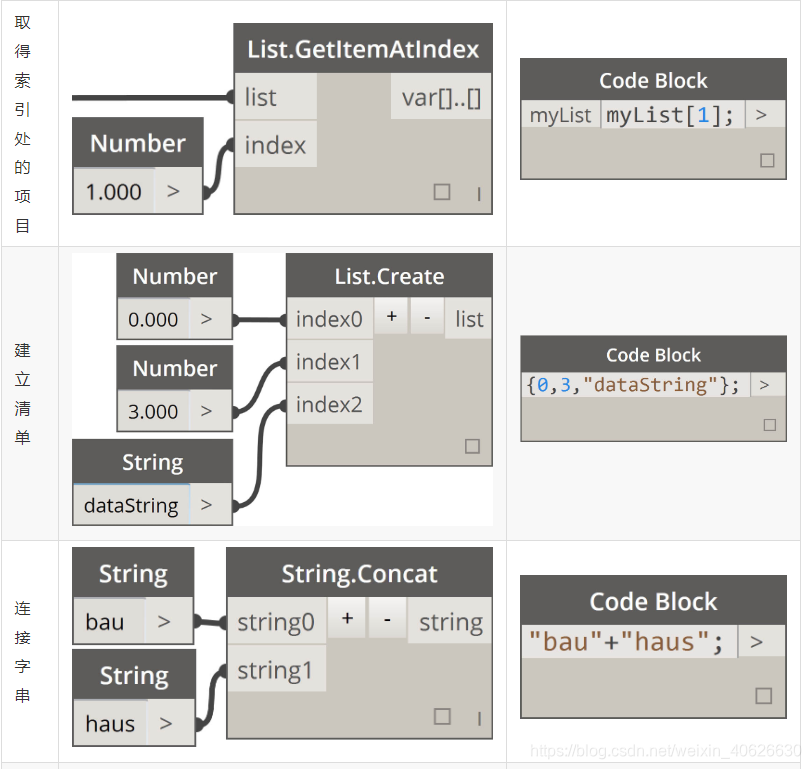The image size is (811, 769).
Task: Click the string1 input port on String.Concat
Action: click(x=277, y=668)
